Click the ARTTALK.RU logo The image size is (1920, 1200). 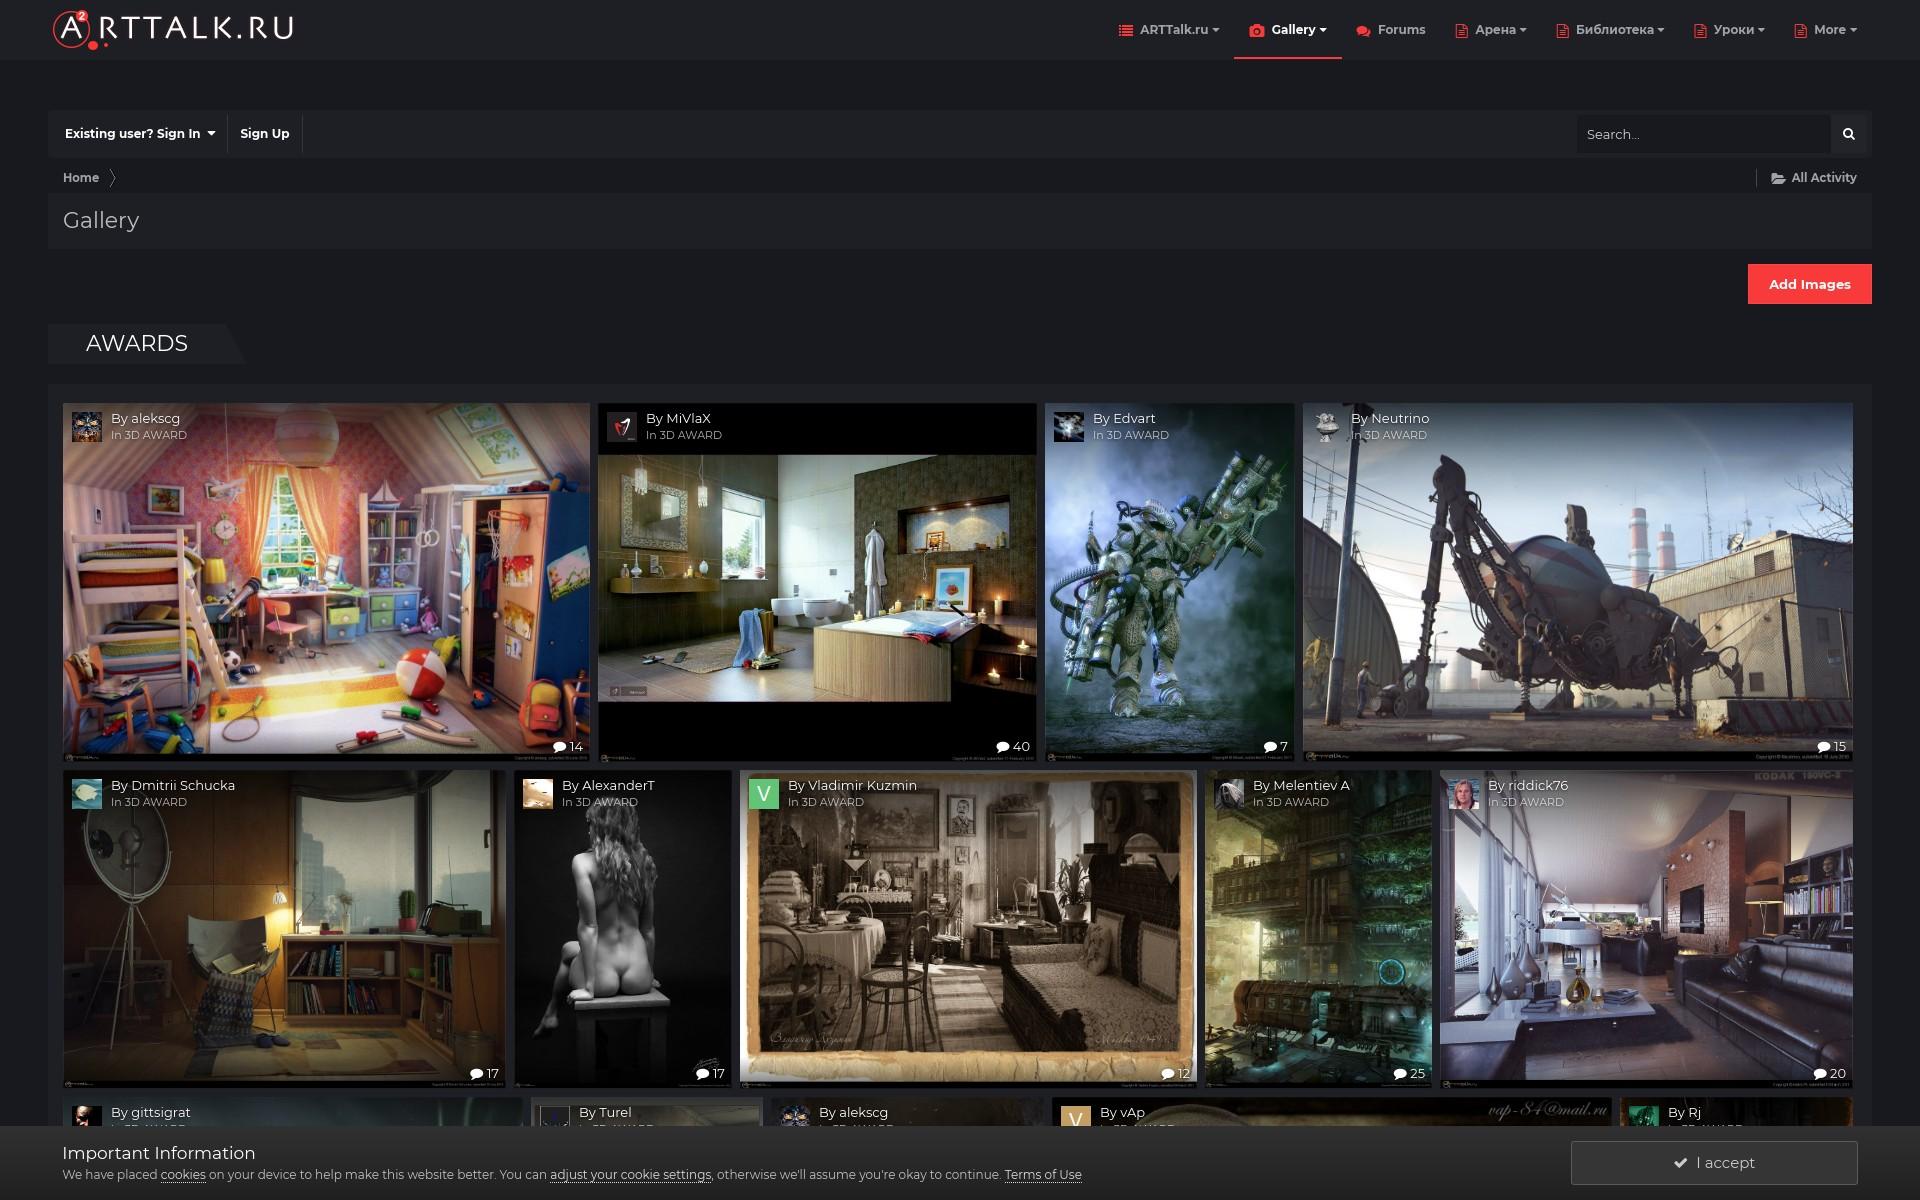click(173, 29)
